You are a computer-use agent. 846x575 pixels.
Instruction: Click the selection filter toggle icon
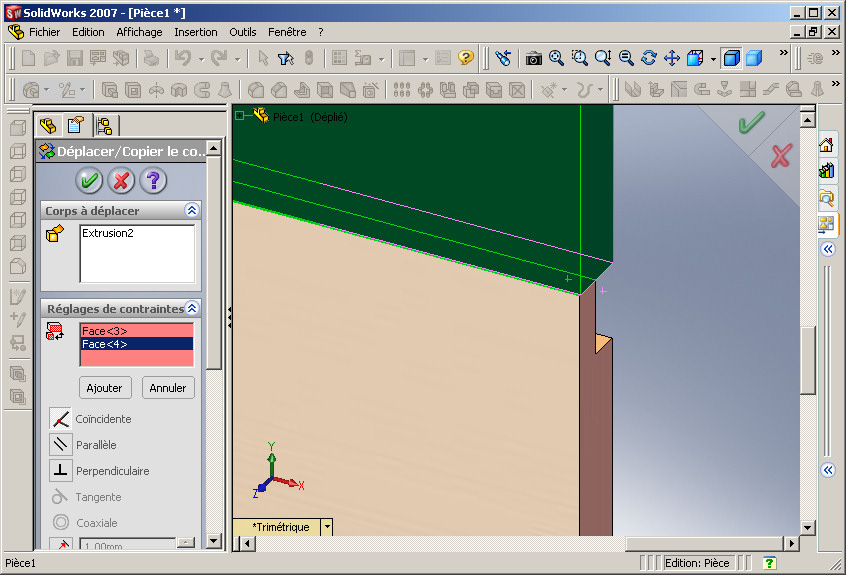pos(285,58)
